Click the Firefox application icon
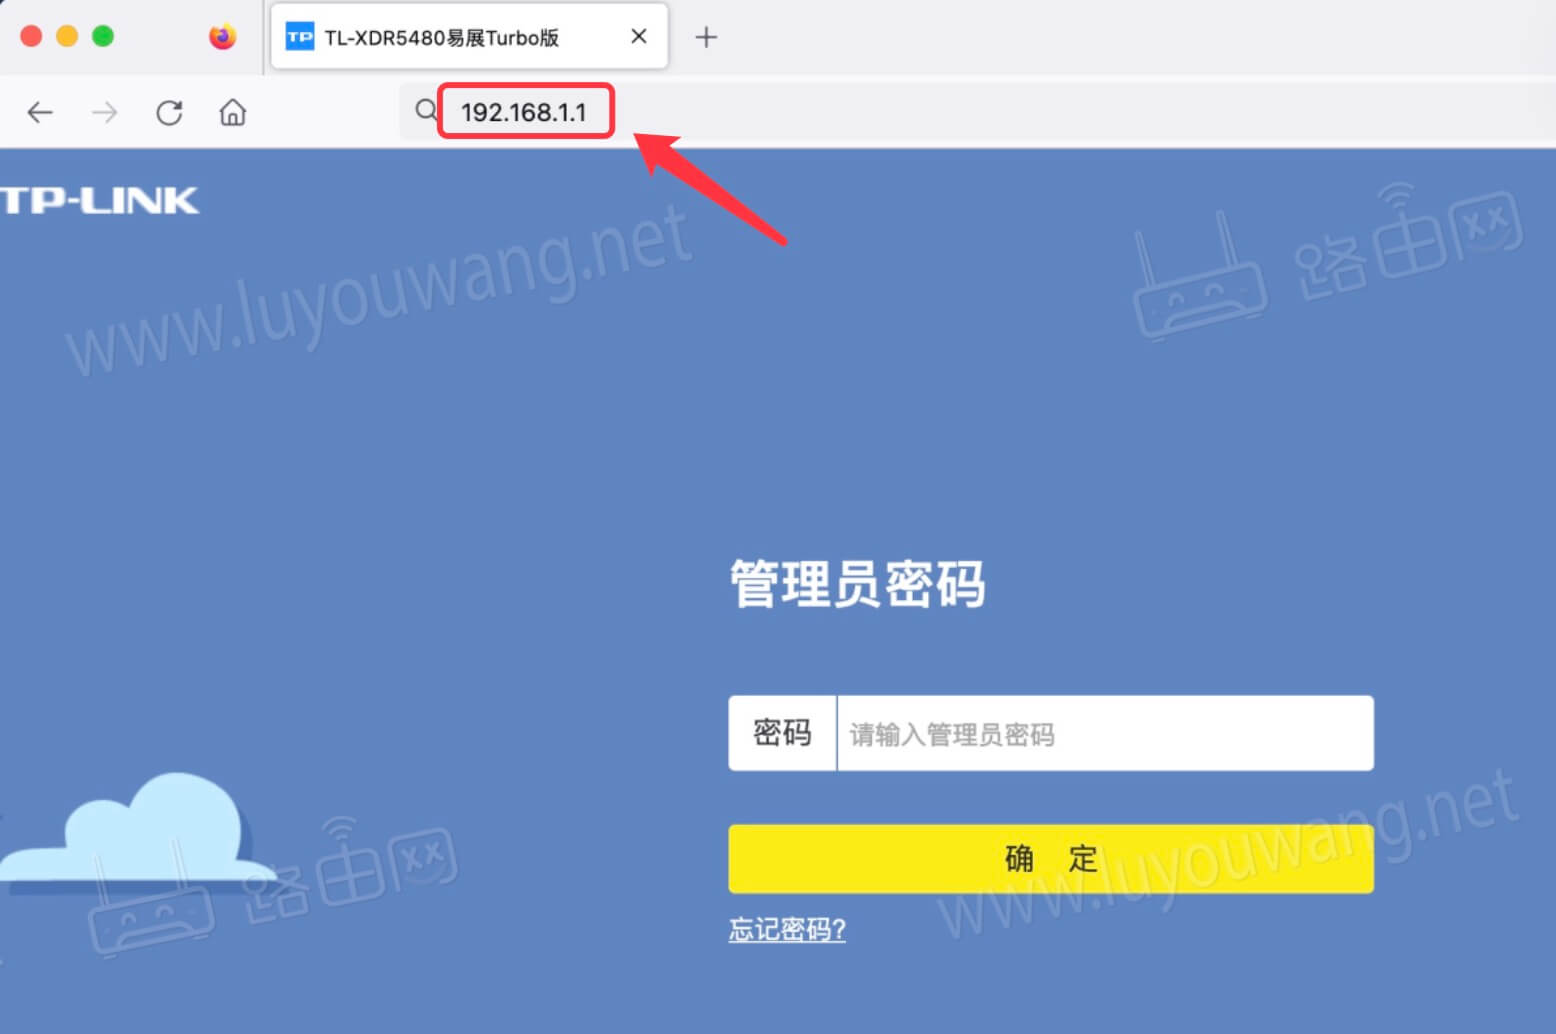Image resolution: width=1556 pixels, height=1034 pixels. 222,36
